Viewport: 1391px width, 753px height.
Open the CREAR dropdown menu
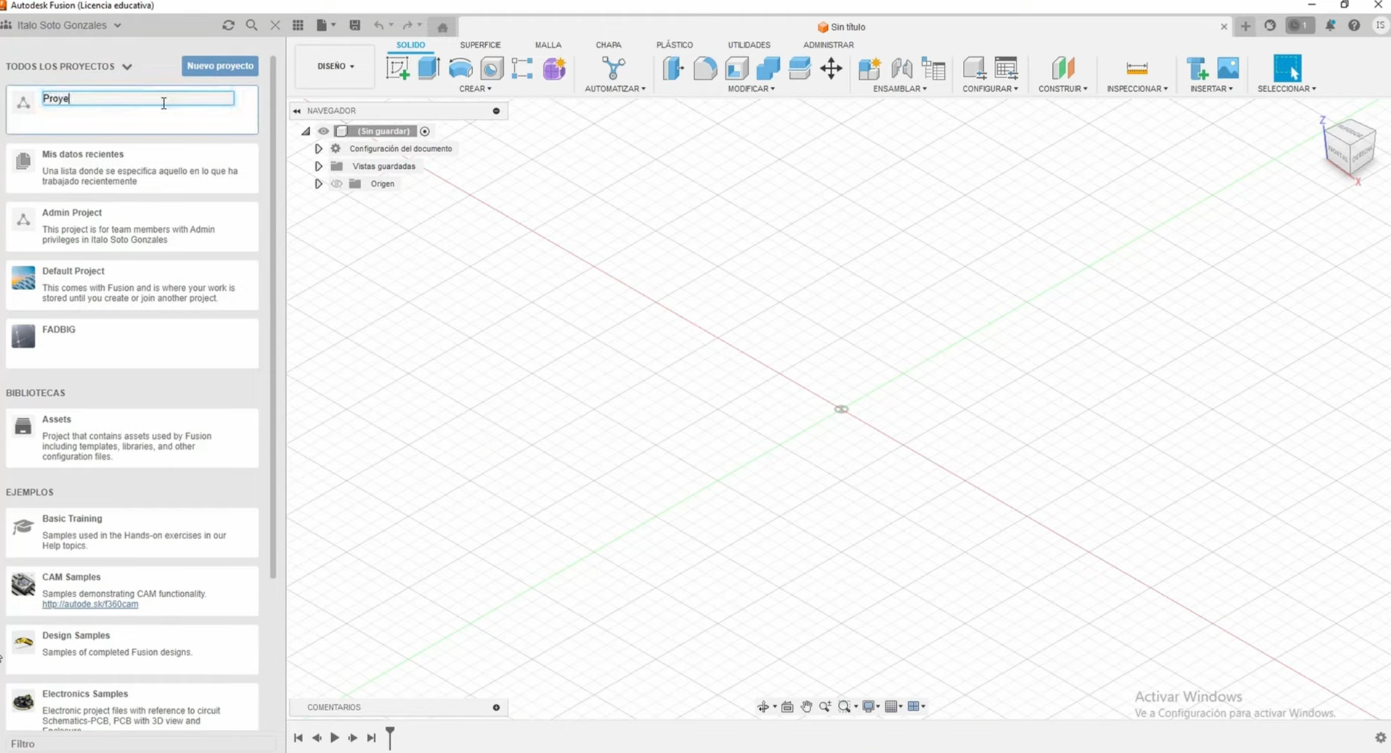[475, 89]
